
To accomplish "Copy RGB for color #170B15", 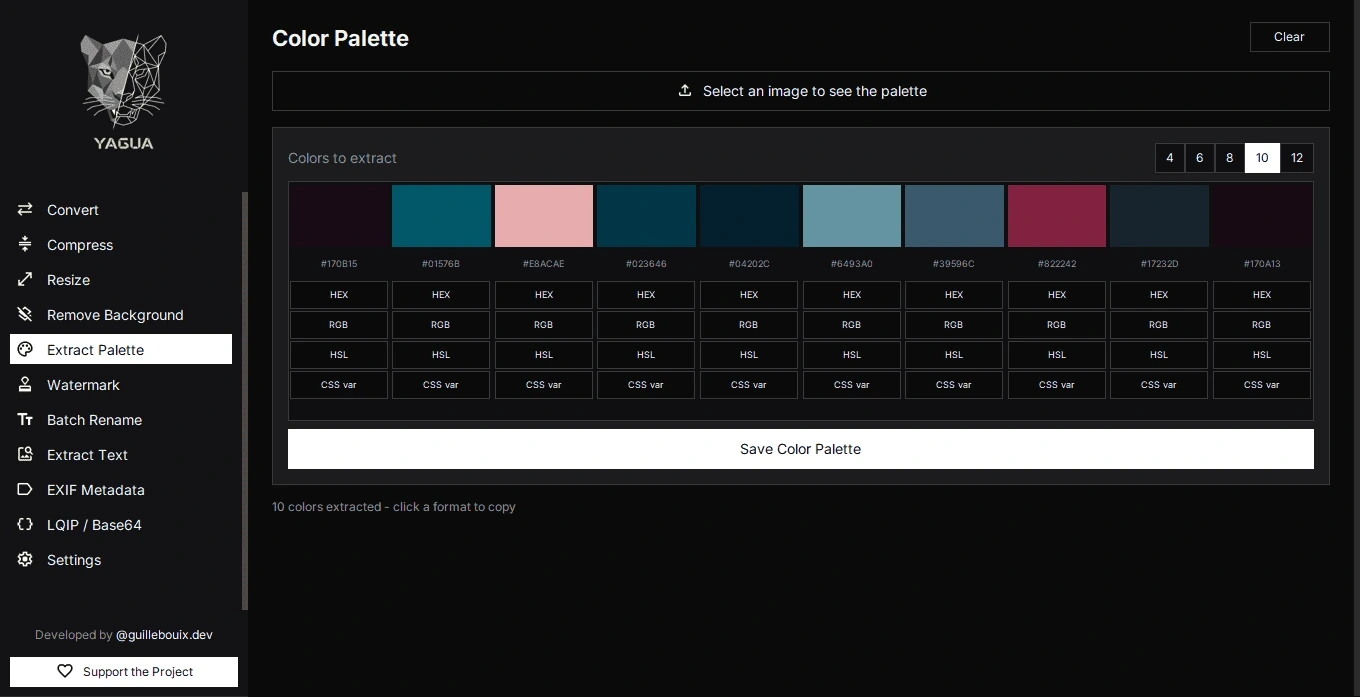I will point(339,325).
